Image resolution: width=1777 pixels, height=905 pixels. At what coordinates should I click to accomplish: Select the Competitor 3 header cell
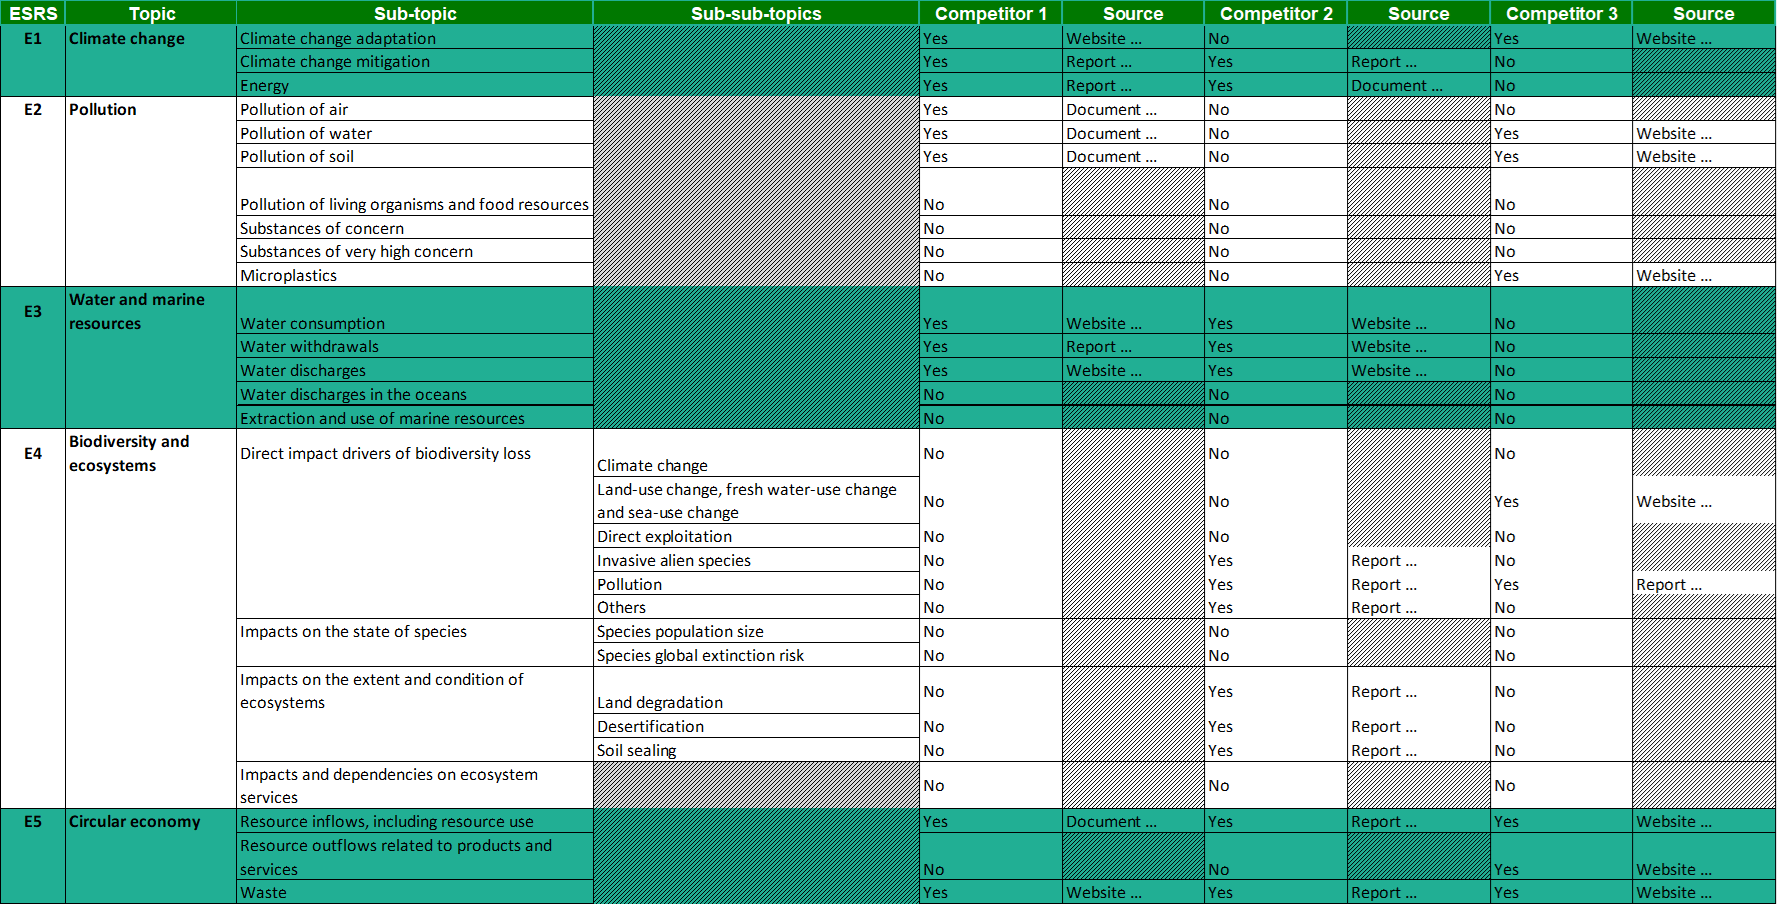tap(1561, 13)
